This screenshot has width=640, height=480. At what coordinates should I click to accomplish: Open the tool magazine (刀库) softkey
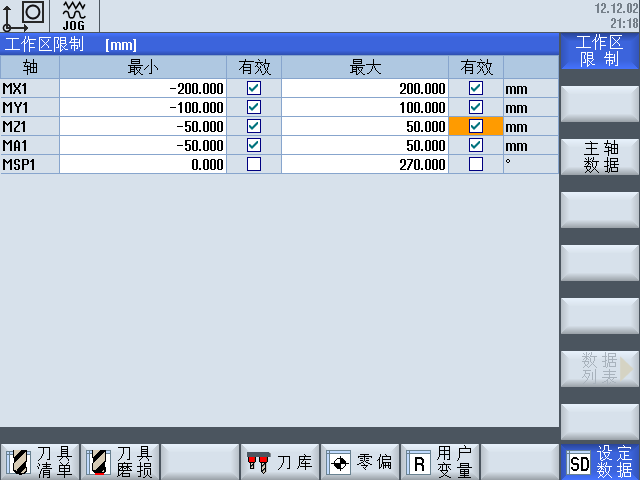(x=280, y=462)
